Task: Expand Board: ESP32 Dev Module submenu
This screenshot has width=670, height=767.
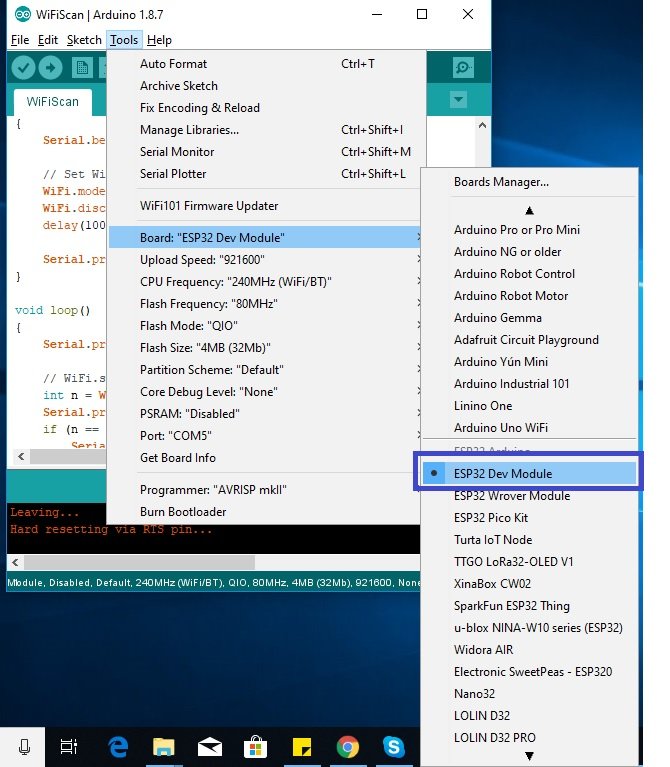Action: [x=264, y=238]
